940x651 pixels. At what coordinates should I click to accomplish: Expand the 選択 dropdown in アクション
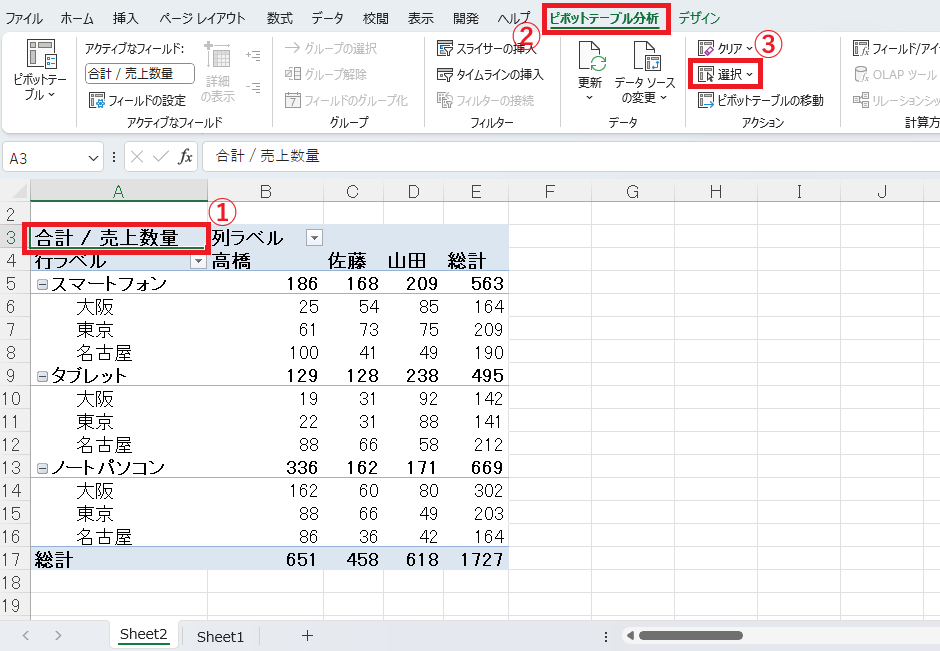725,74
